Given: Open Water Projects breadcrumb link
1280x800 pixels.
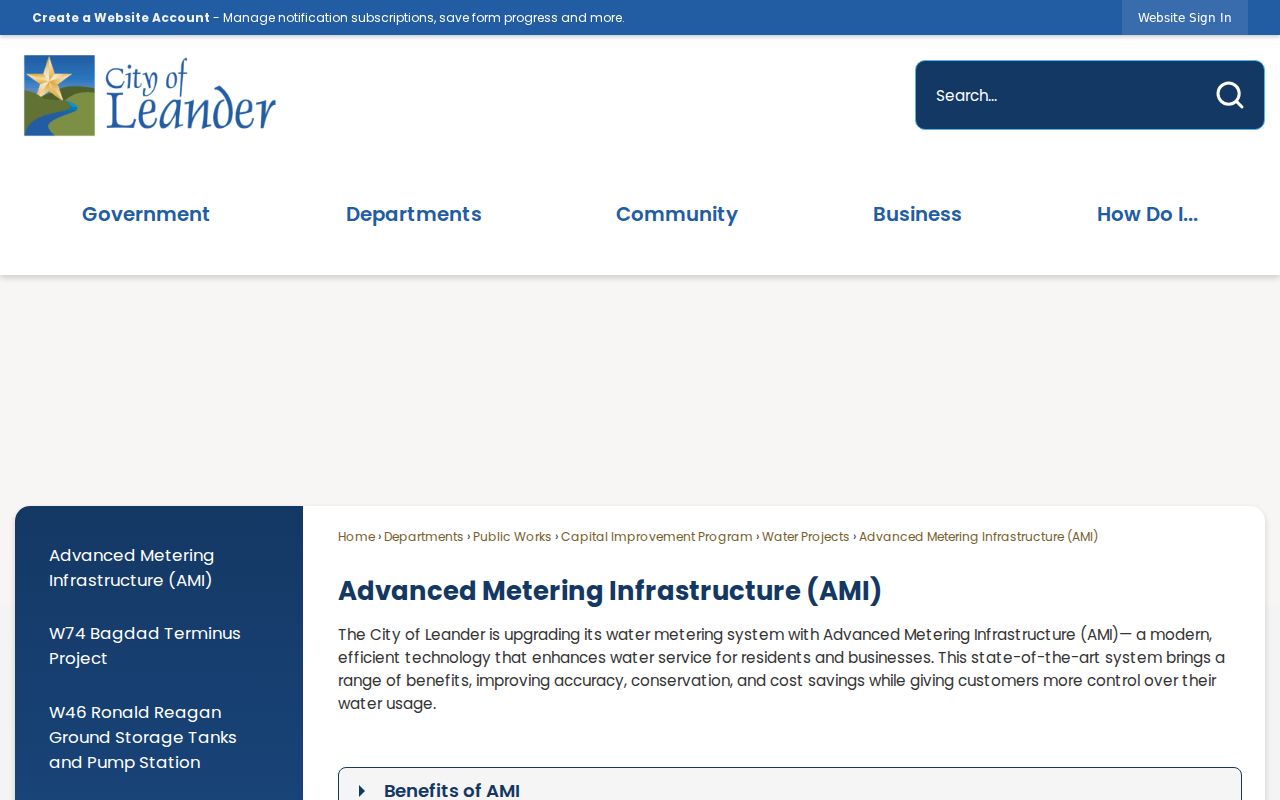Looking at the screenshot, I should 806,537.
